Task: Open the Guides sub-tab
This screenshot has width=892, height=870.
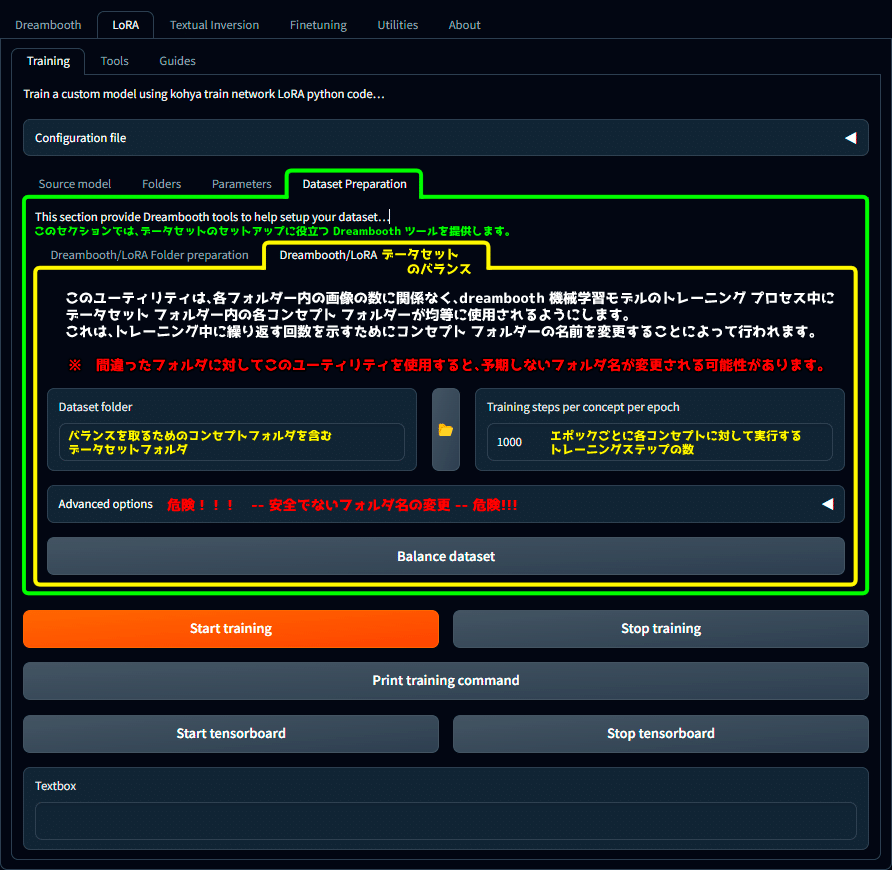Action: [x=177, y=61]
